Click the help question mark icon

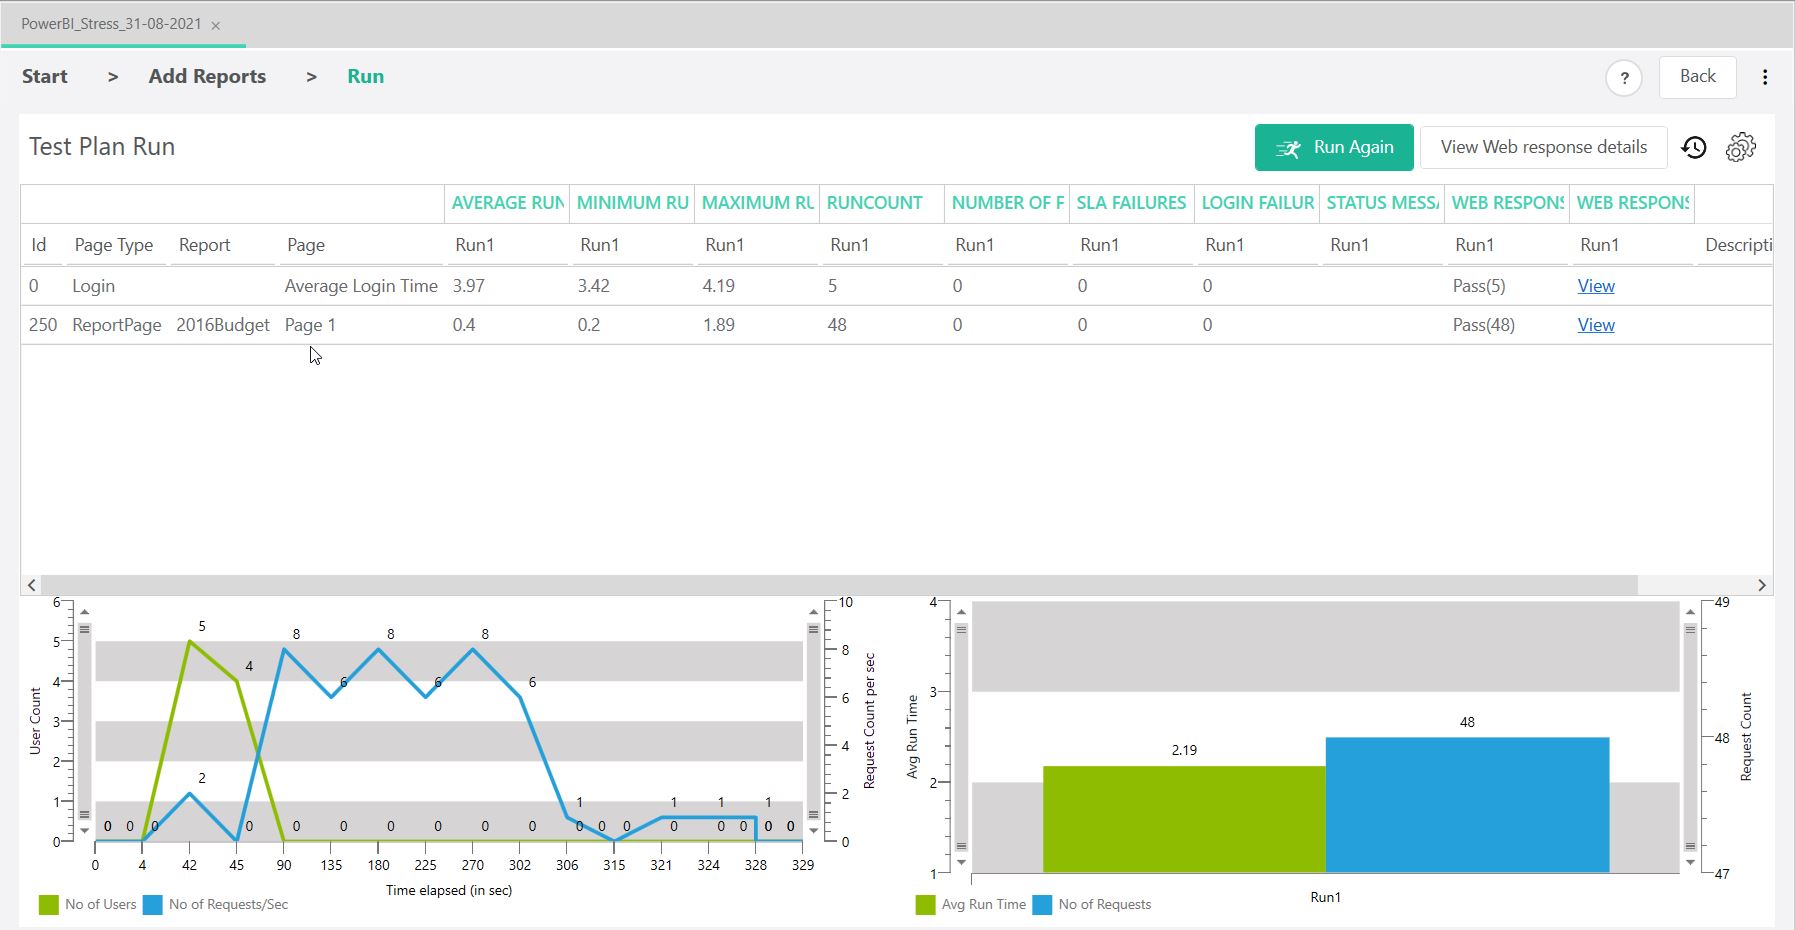tap(1623, 78)
